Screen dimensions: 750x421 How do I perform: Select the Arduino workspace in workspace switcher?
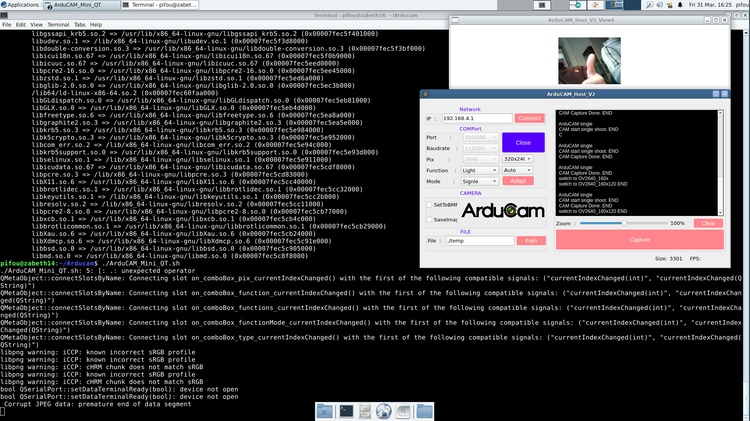(x=578, y=5)
